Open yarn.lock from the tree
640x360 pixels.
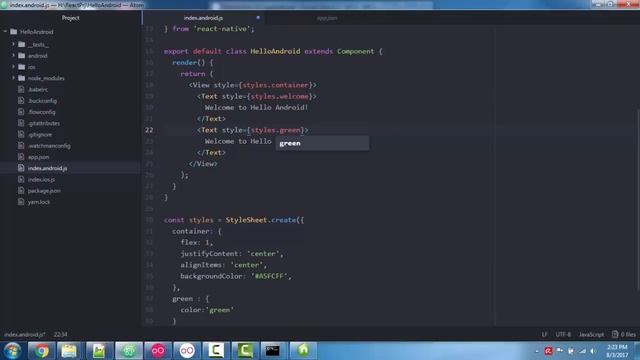[x=39, y=202]
